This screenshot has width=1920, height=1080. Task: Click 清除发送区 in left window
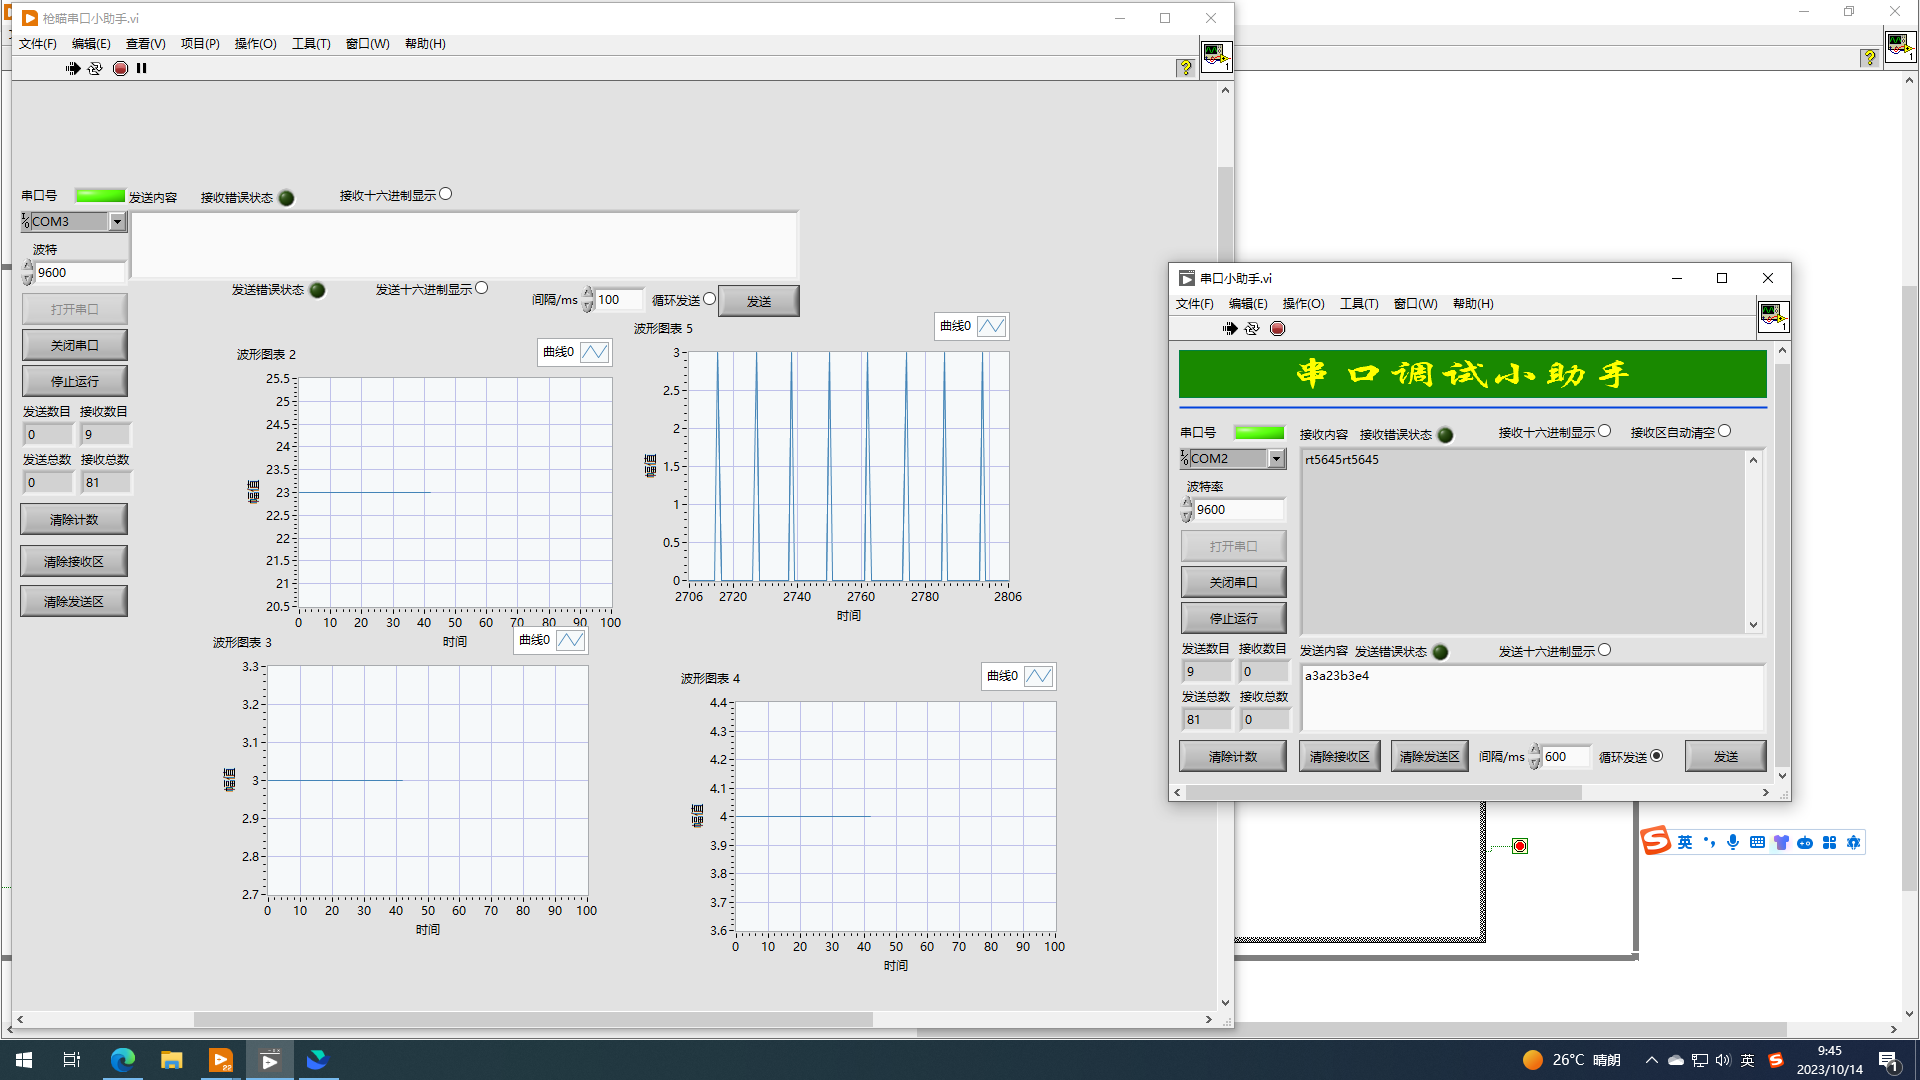[74, 601]
